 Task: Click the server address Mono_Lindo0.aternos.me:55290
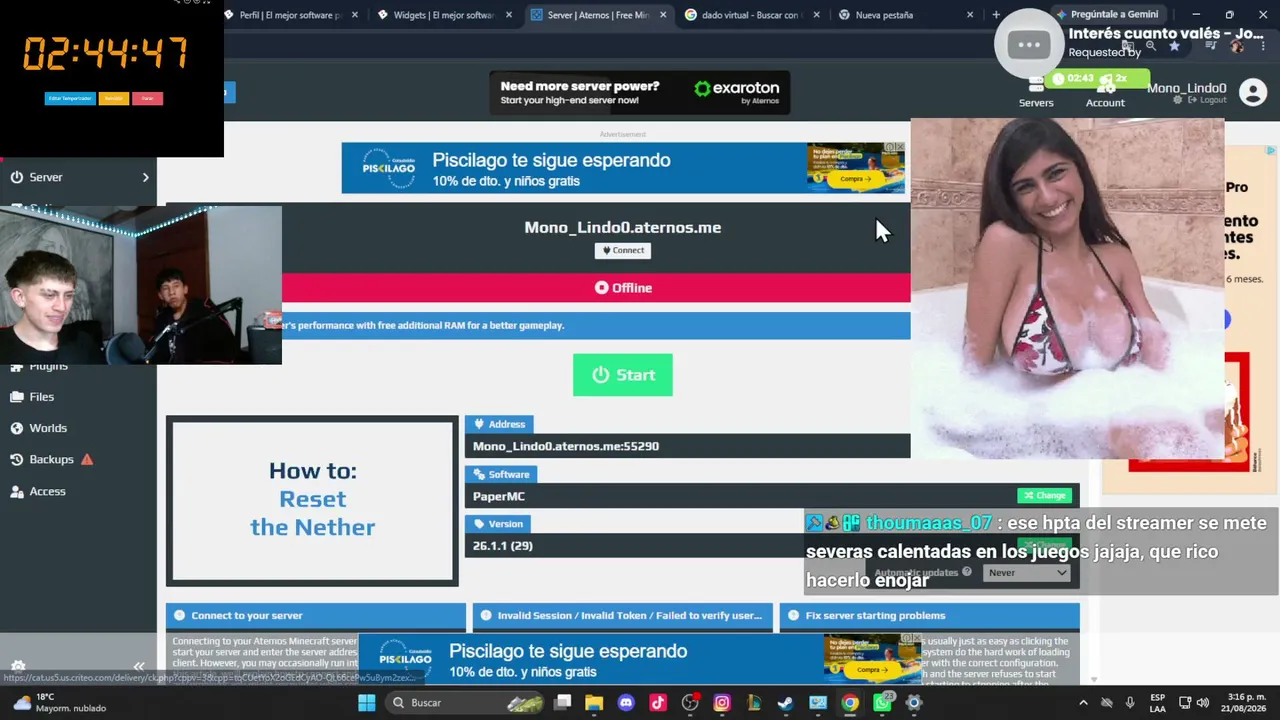(x=566, y=446)
